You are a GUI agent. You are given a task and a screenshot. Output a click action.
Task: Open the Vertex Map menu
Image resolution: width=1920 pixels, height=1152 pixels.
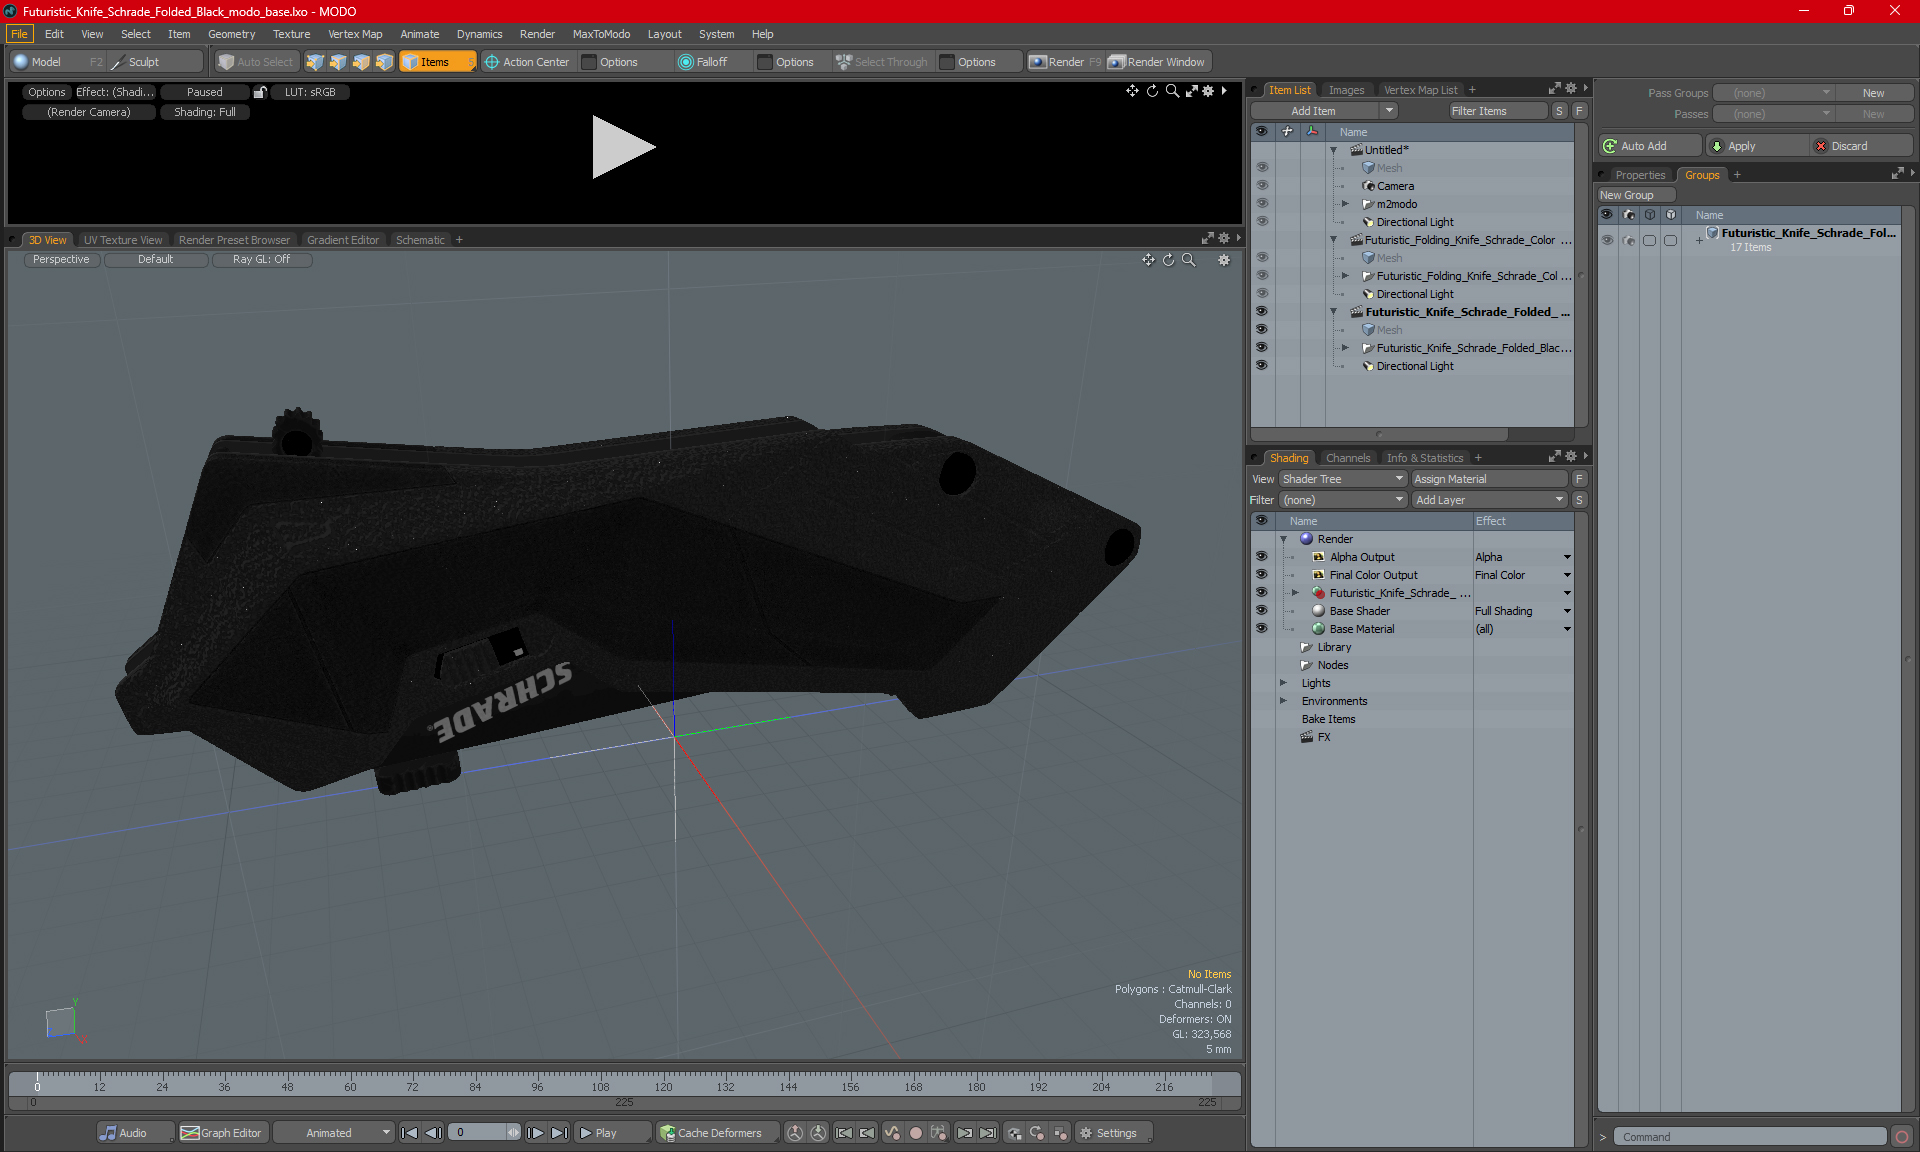pos(355,34)
